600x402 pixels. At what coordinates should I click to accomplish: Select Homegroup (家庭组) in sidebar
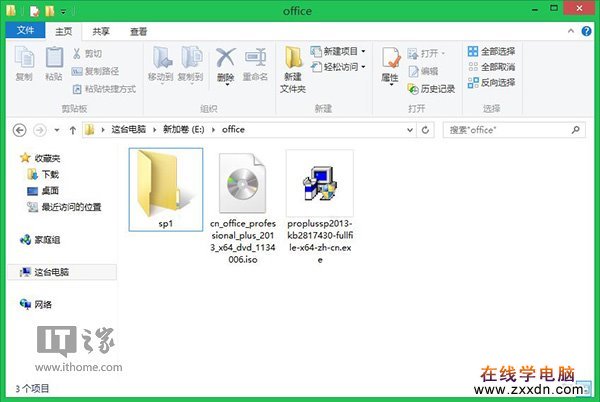coord(40,240)
